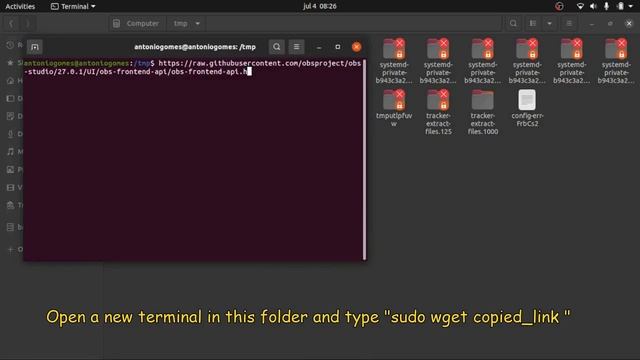Click the Other Locations plus icon in sidebar
640x360 pixels.
[10, 249]
